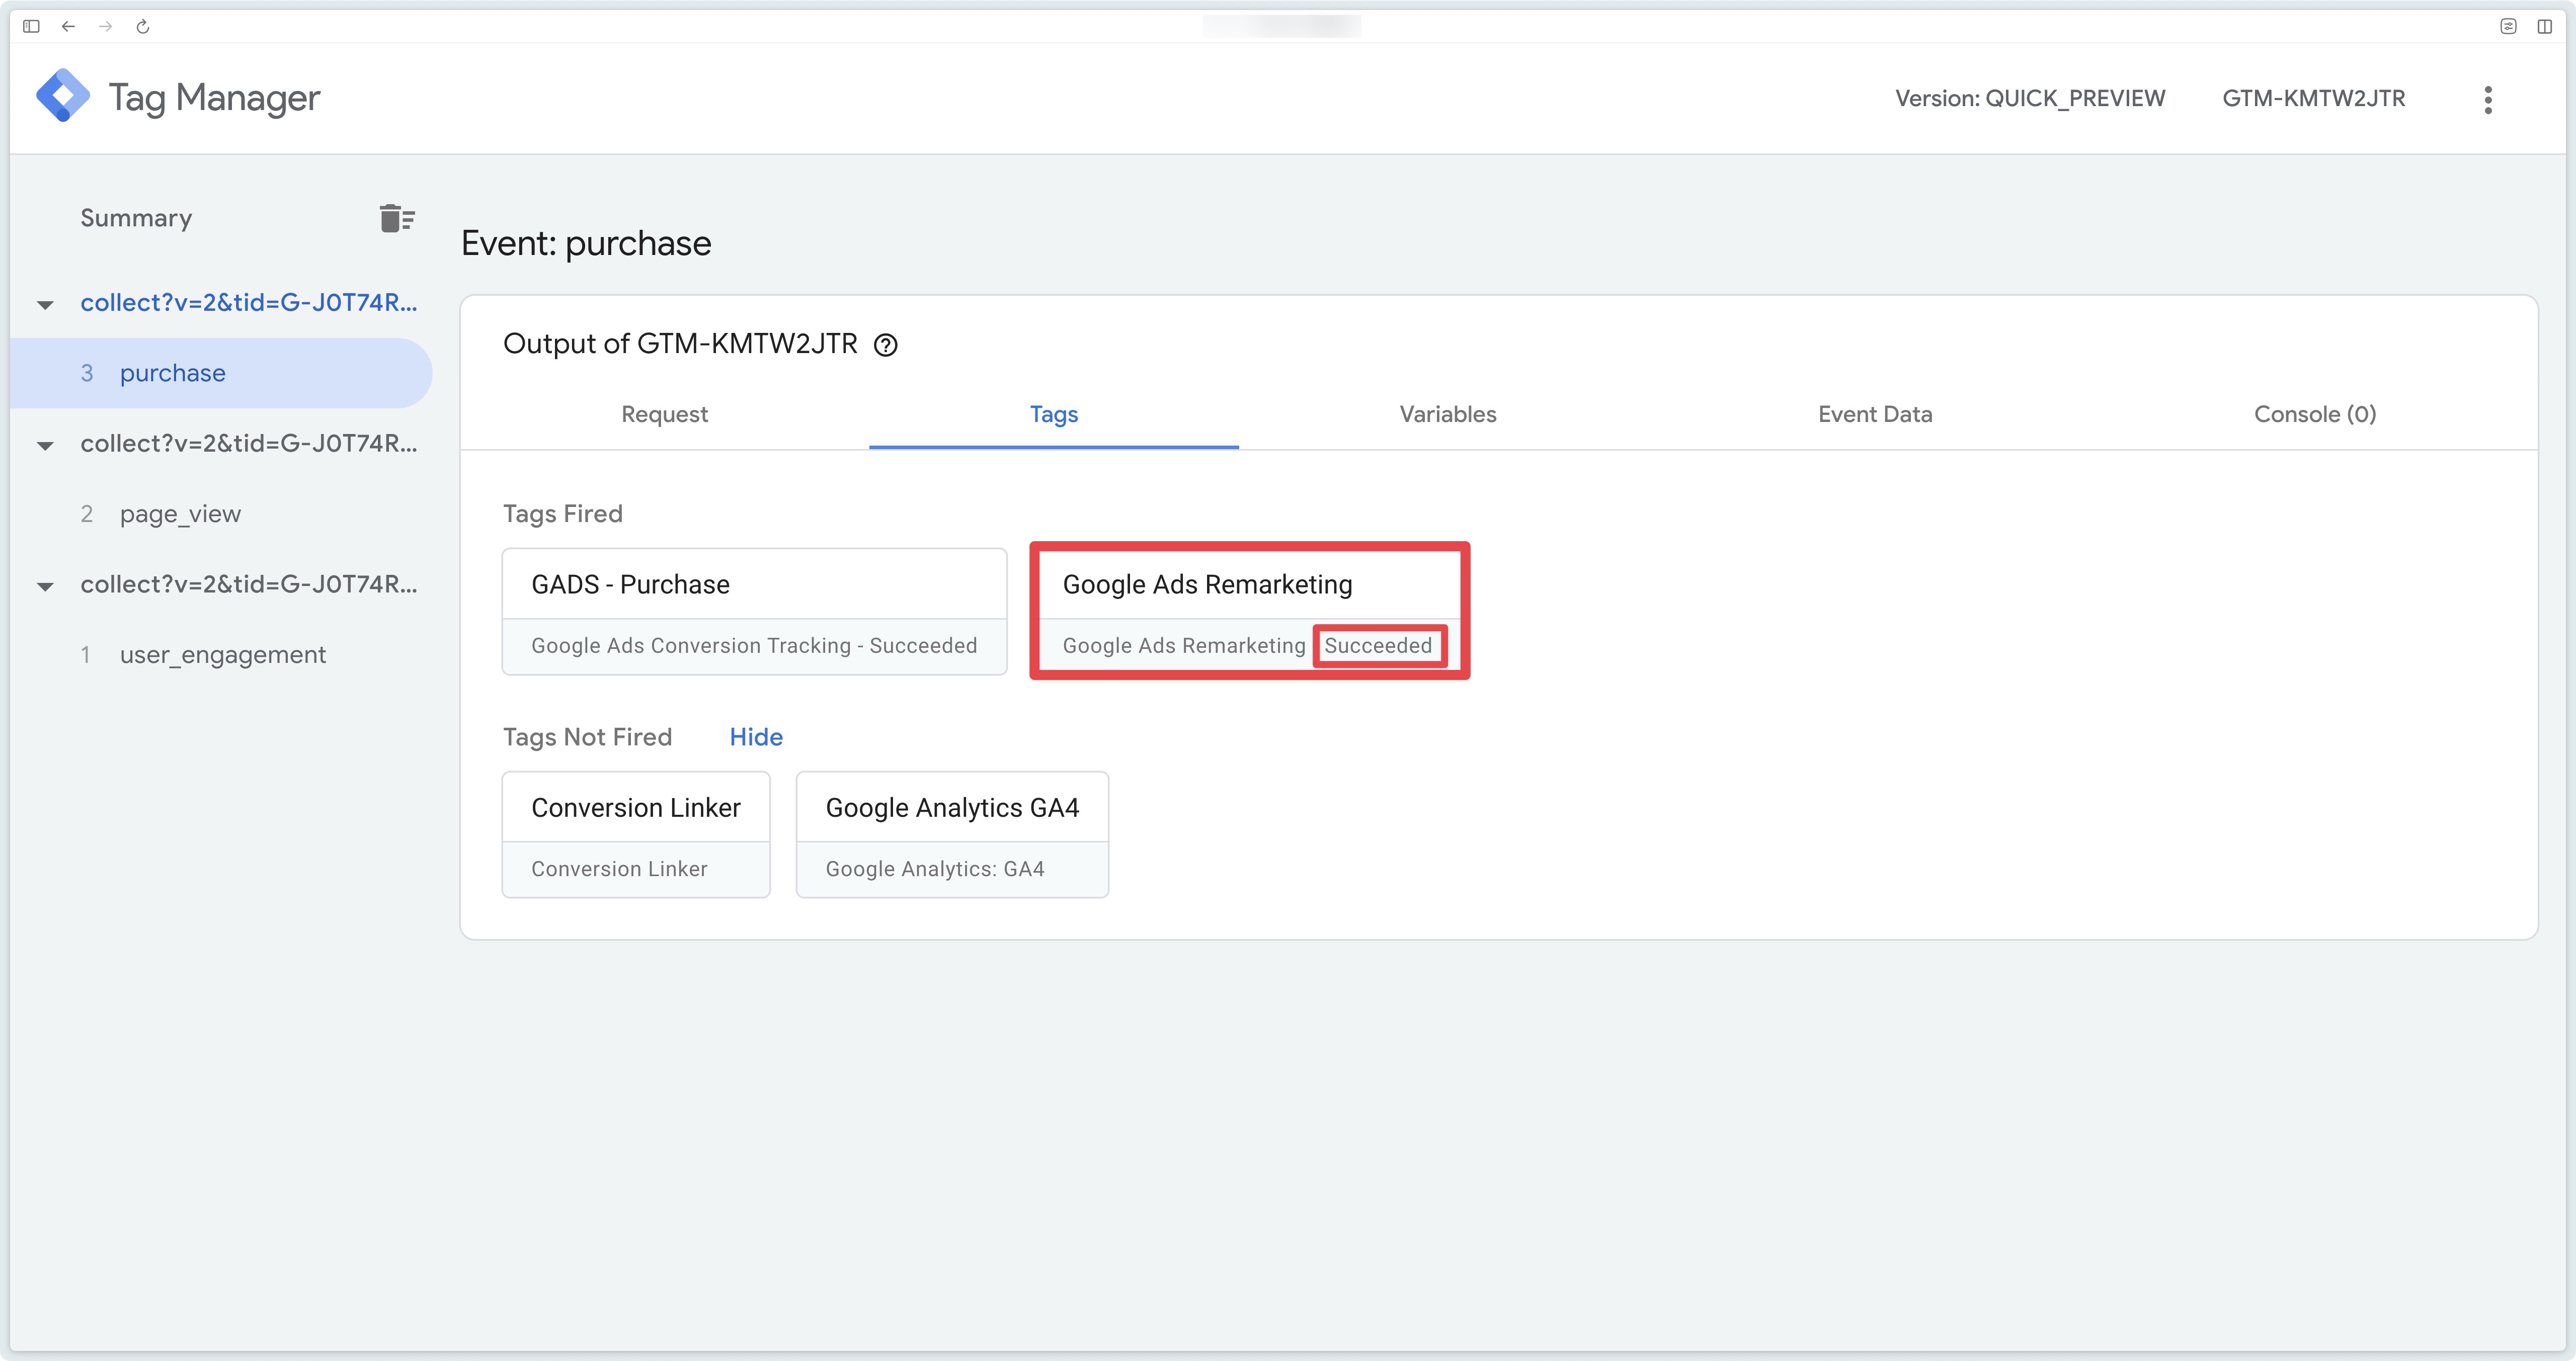Click the Tags Fired heading
2576x1361 pixels.
562,514
